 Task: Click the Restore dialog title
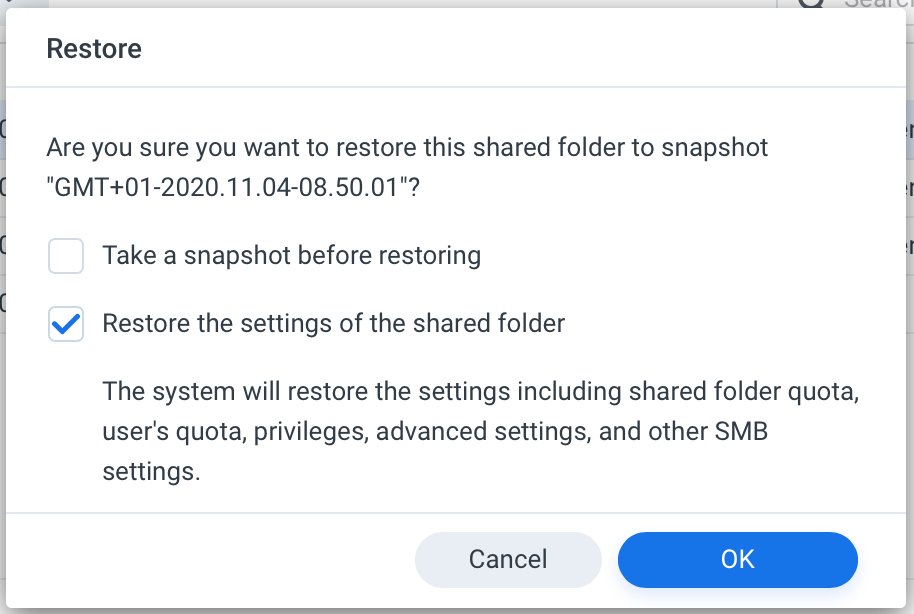[x=94, y=48]
